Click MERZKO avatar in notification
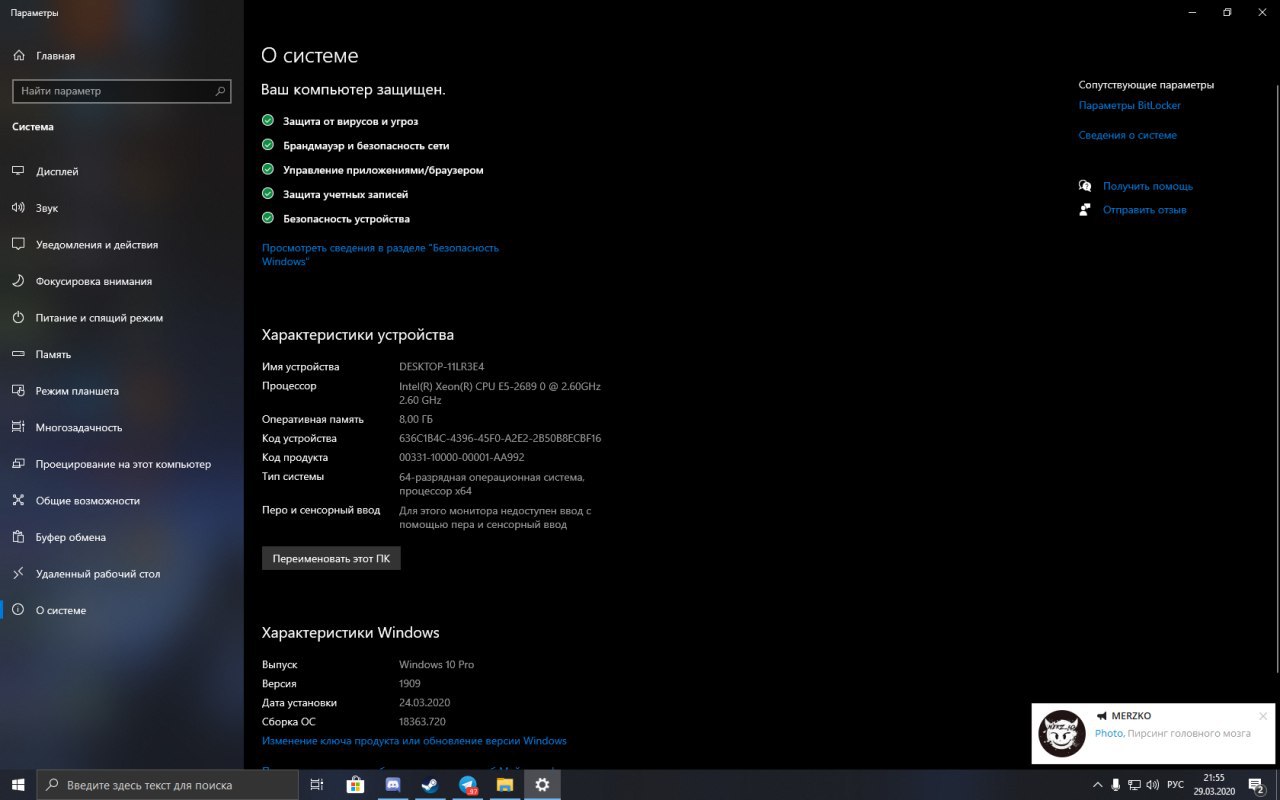This screenshot has width=1280, height=800. click(1062, 734)
